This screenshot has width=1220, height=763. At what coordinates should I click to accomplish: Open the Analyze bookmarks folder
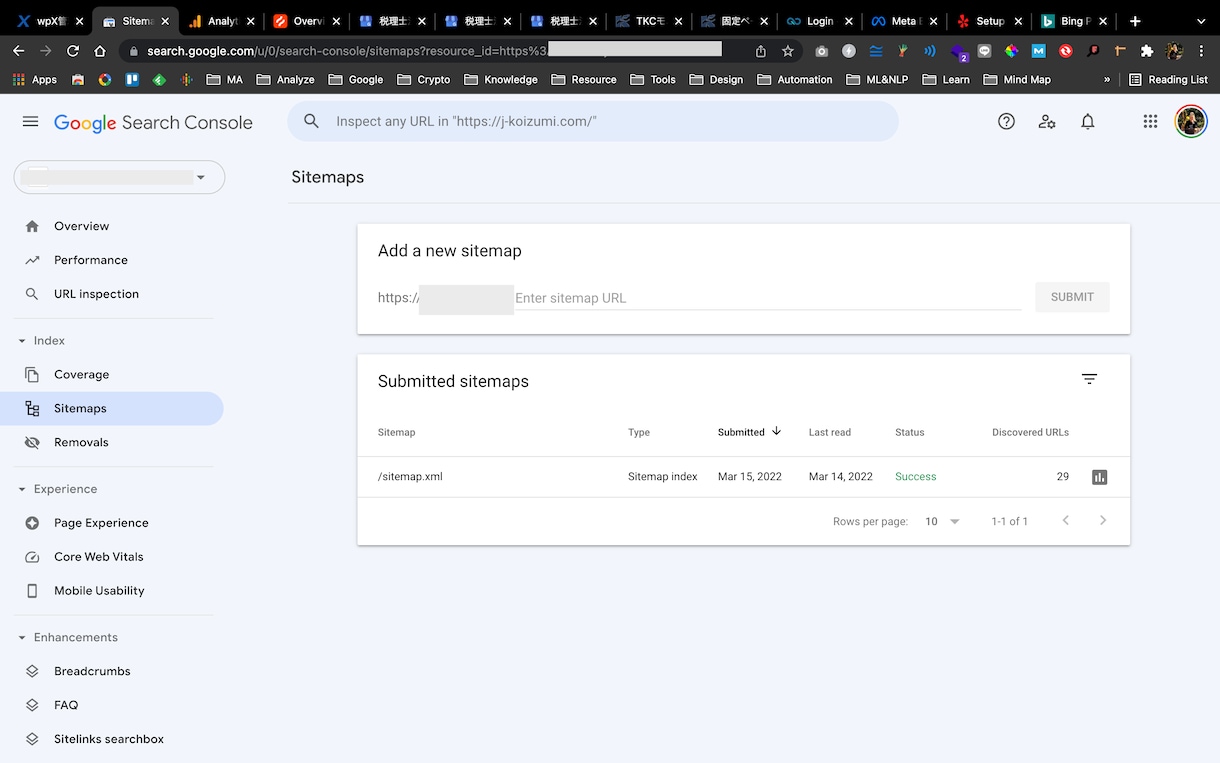tap(285, 79)
